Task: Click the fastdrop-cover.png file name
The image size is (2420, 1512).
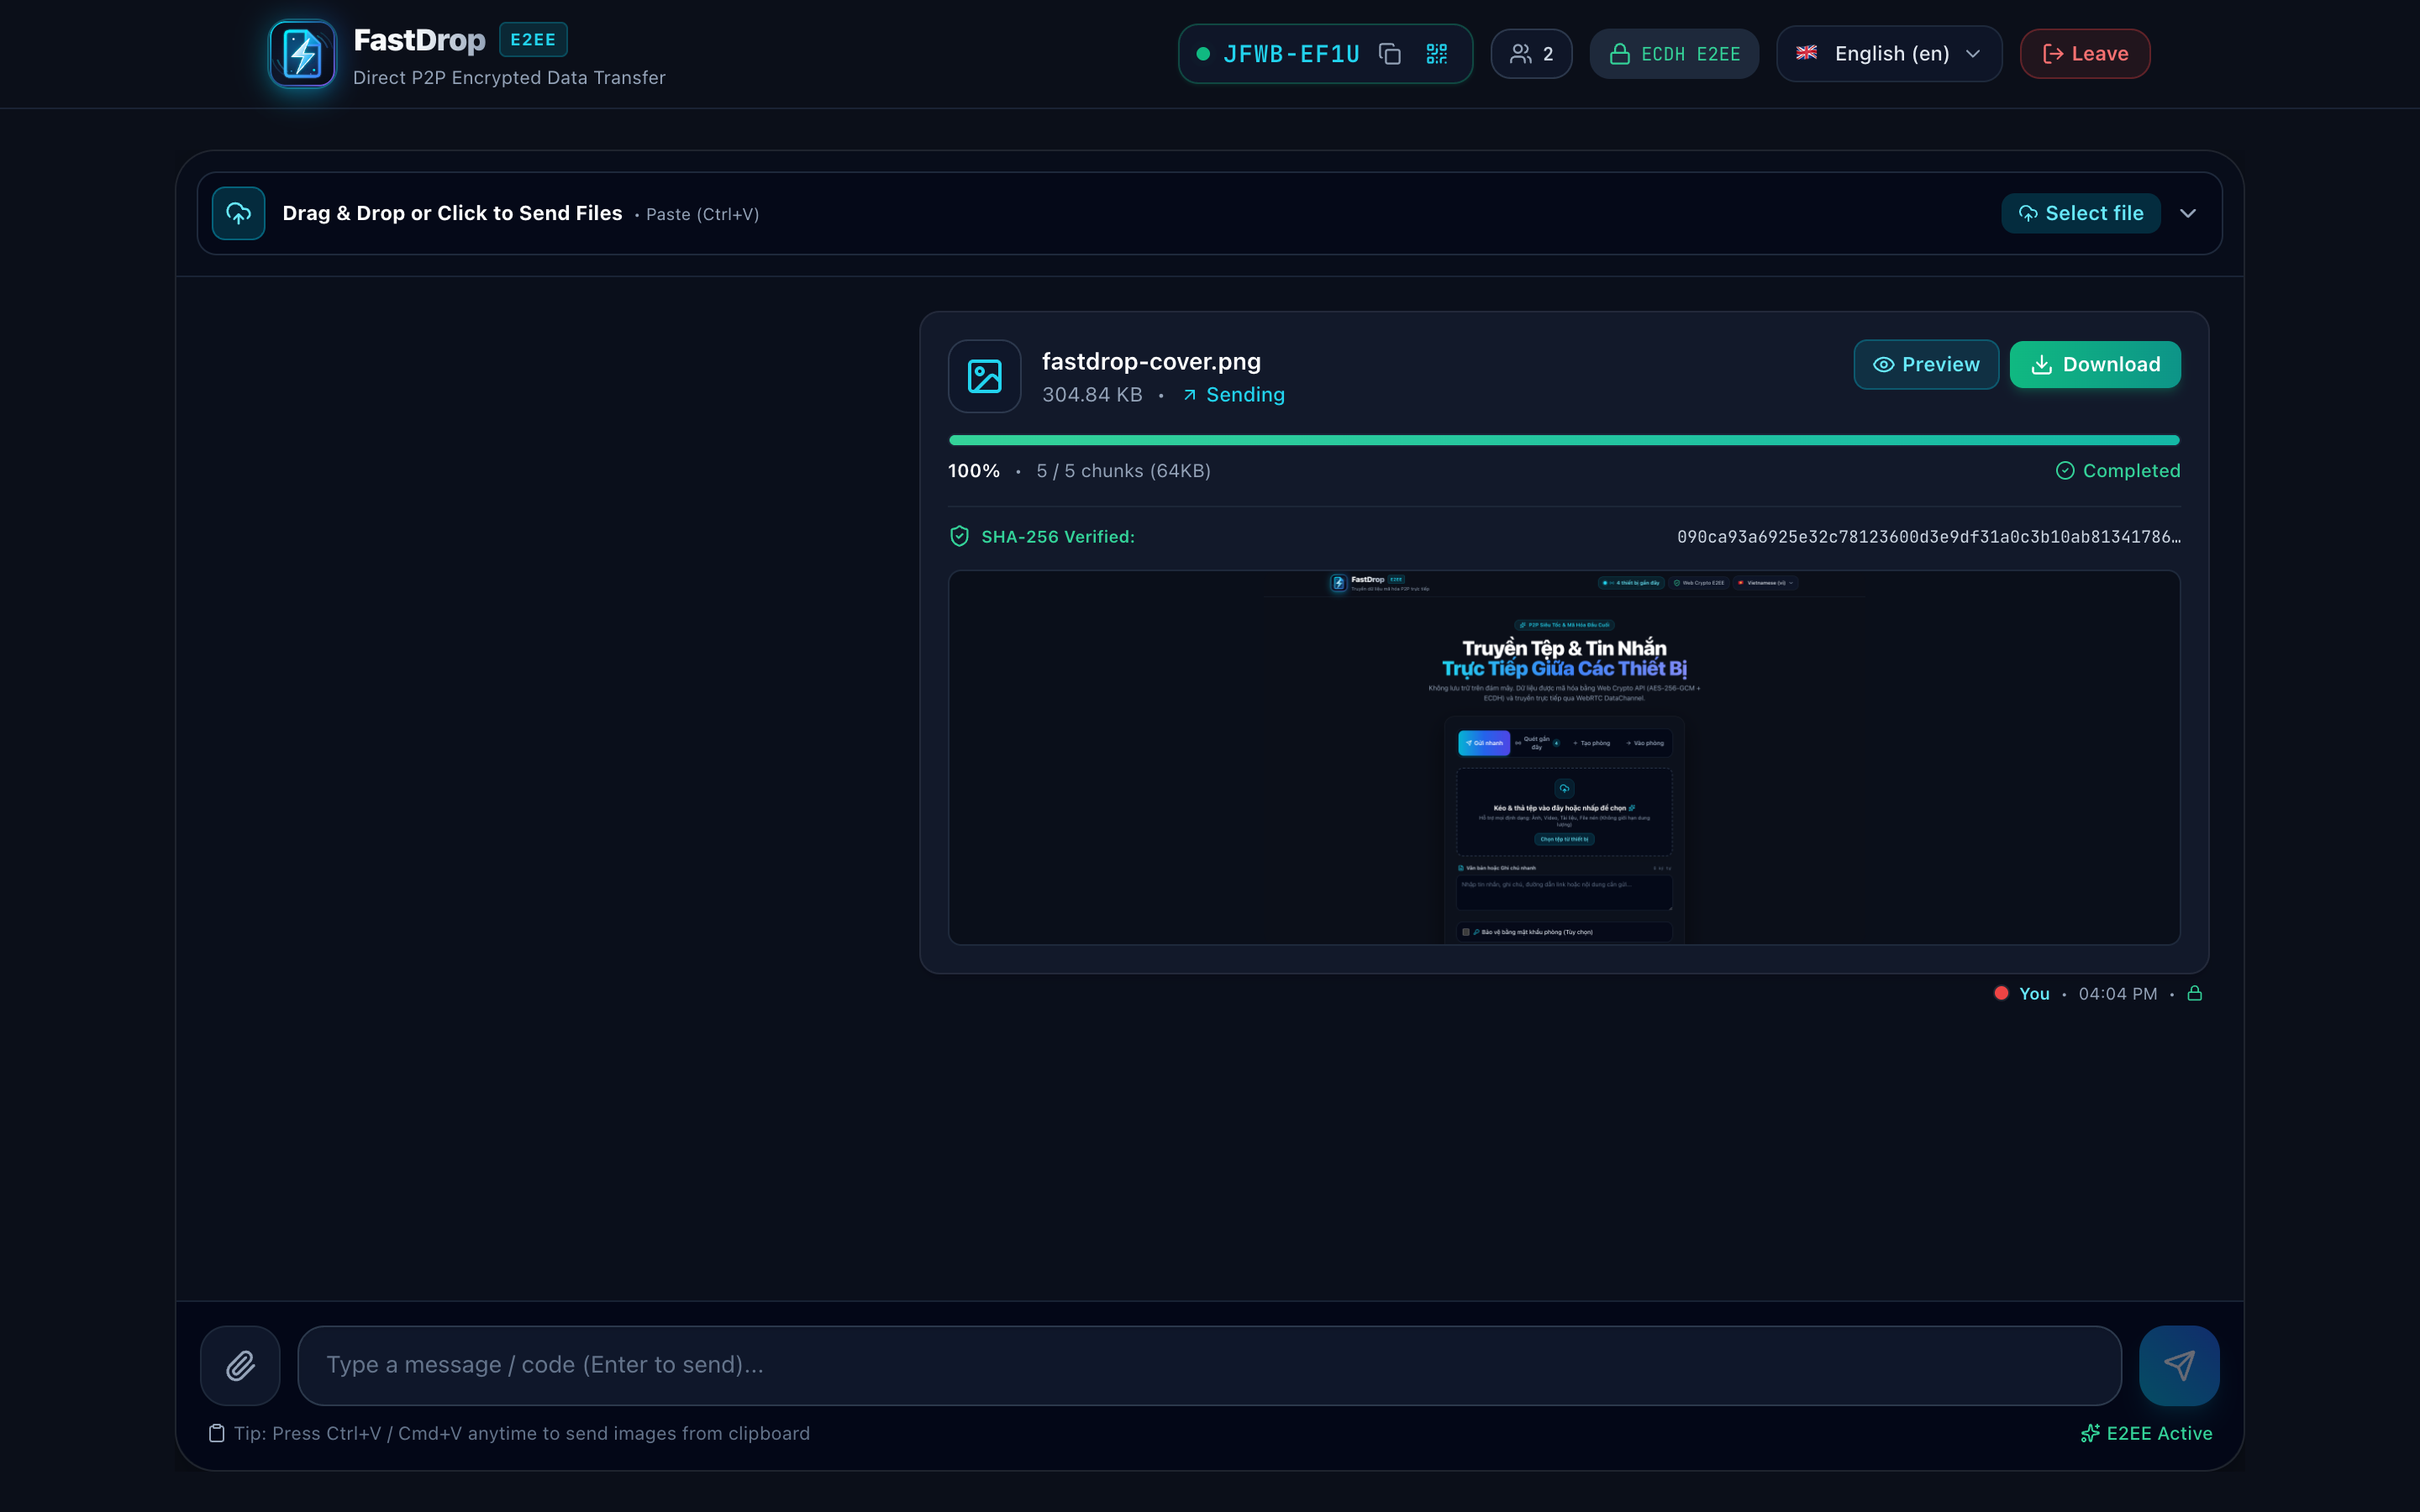Action: point(1151,361)
